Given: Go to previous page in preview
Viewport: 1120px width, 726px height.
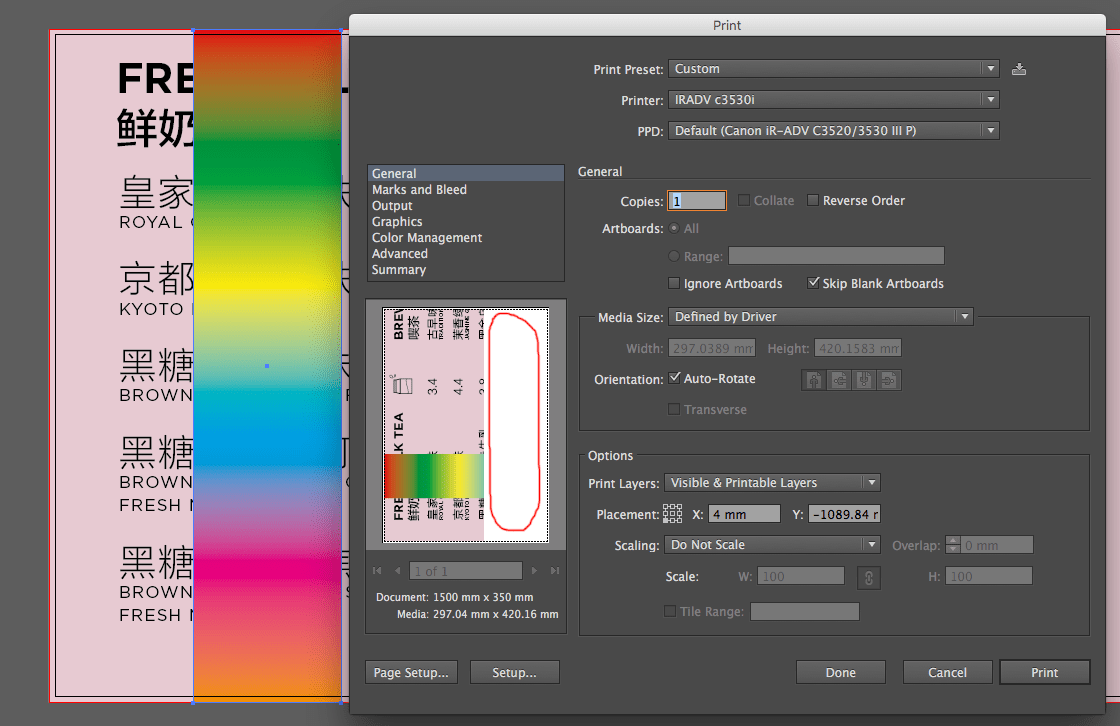Looking at the screenshot, I should click(397, 570).
